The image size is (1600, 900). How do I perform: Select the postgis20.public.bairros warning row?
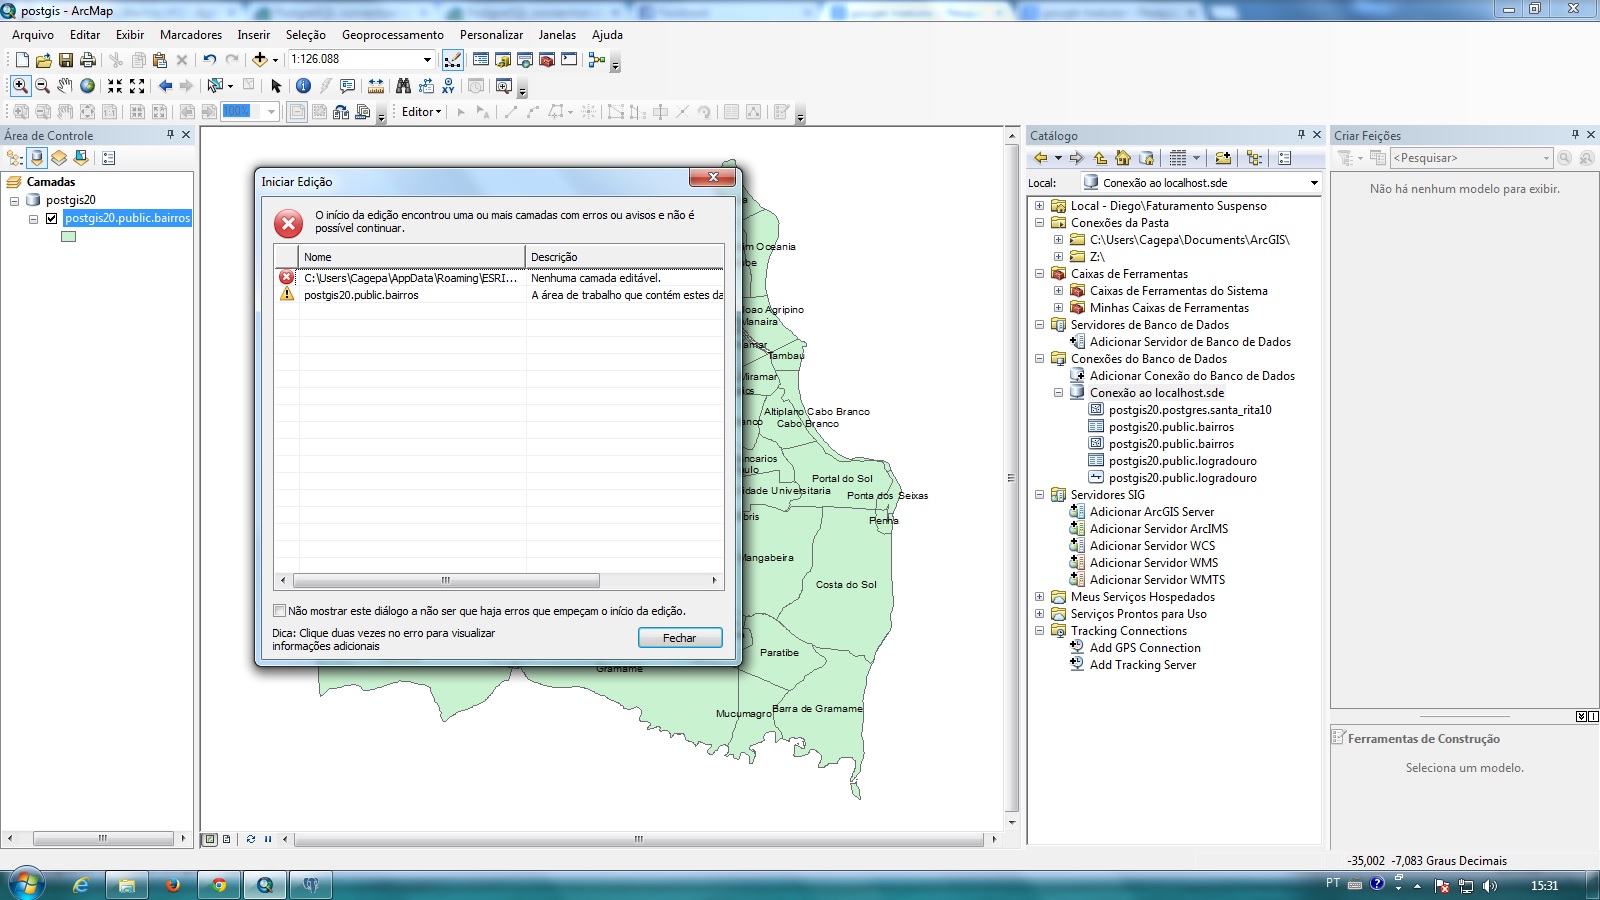(x=499, y=295)
